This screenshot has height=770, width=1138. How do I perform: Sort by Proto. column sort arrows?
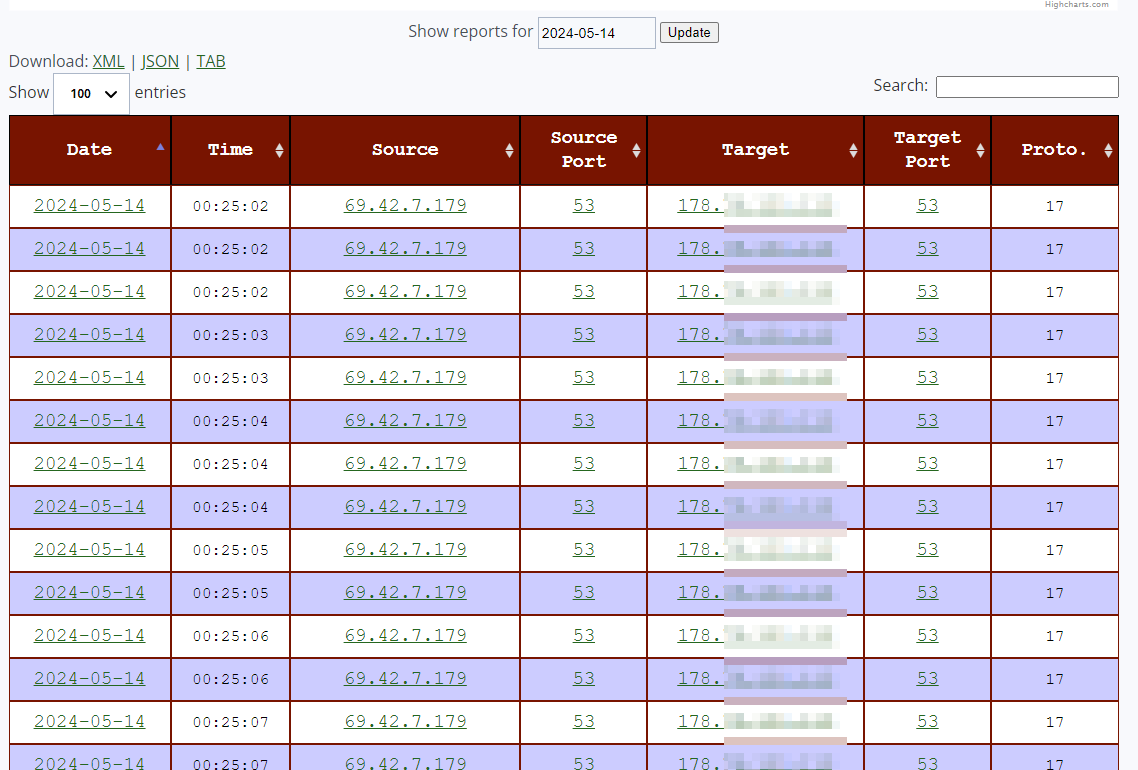click(x=1108, y=150)
